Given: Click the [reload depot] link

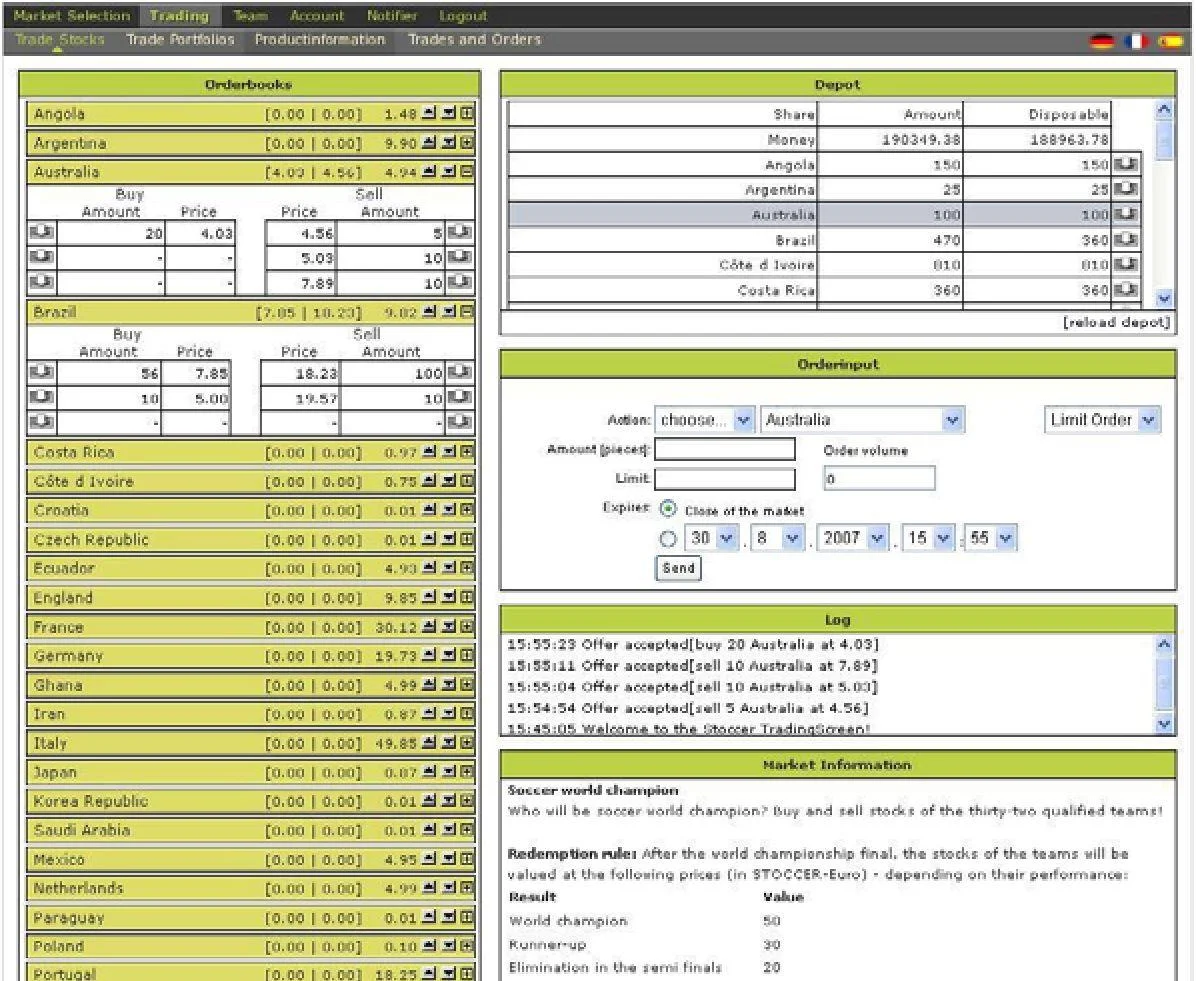Looking at the screenshot, I should coord(1117,322).
